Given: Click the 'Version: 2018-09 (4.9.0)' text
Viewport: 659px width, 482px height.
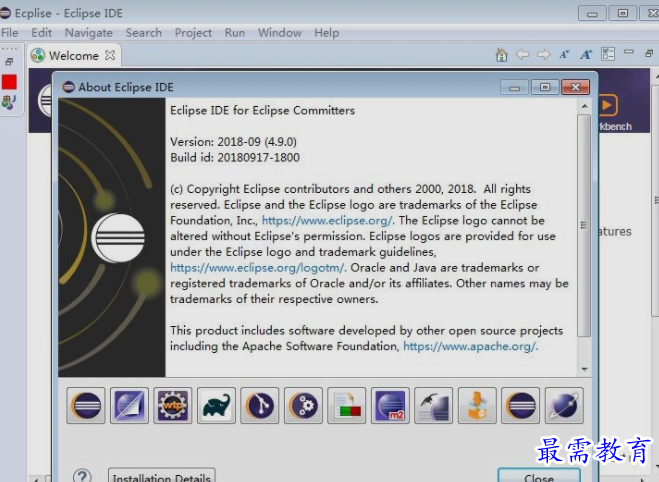Looking at the screenshot, I should click(x=233, y=142).
